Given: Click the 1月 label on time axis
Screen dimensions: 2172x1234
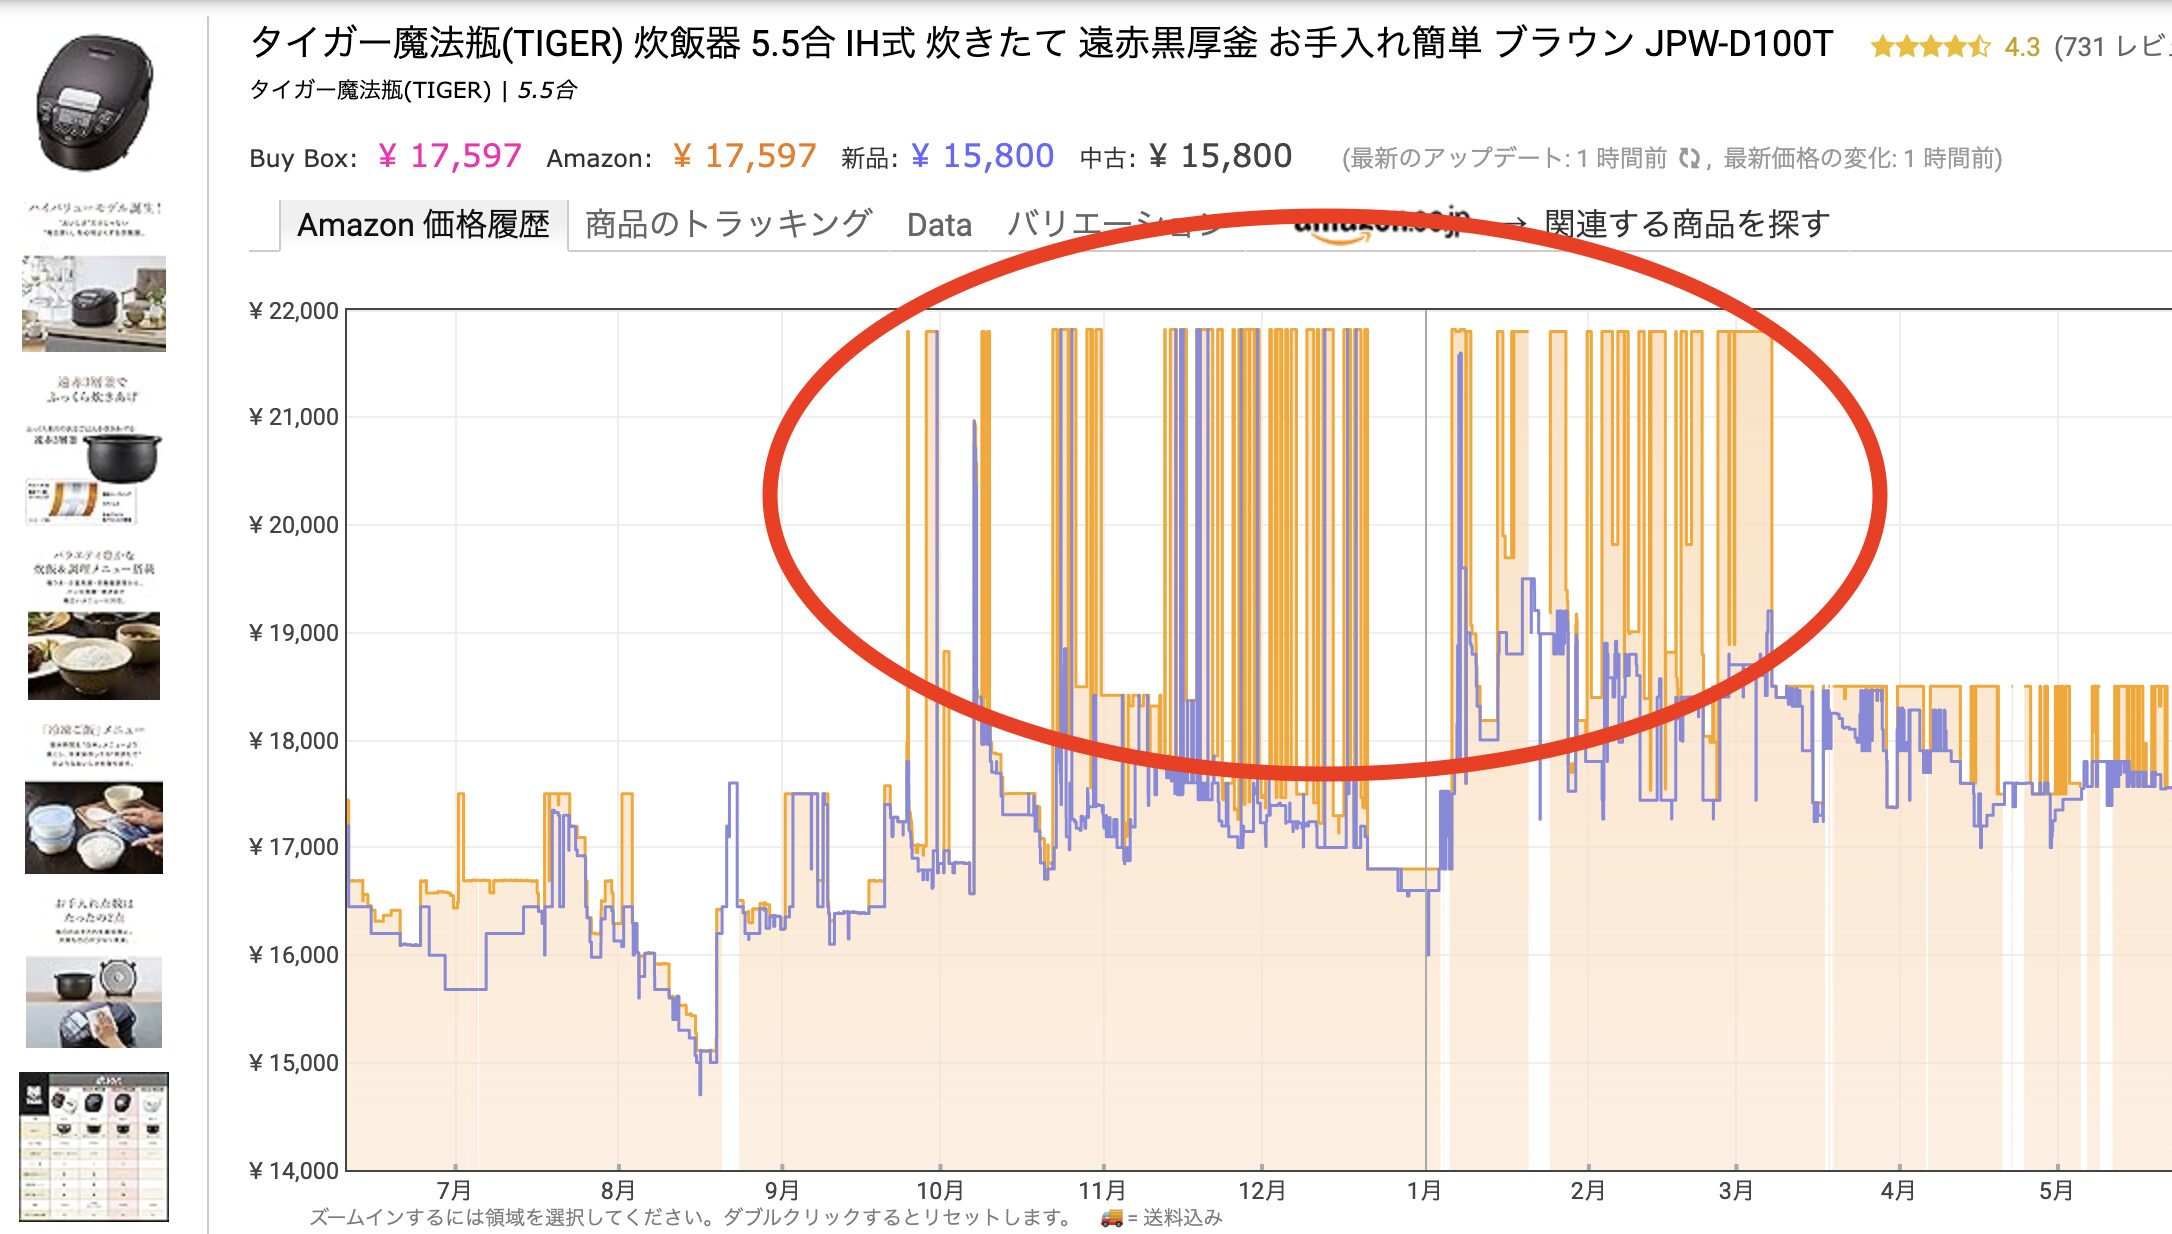Looking at the screenshot, I should [x=1424, y=1190].
